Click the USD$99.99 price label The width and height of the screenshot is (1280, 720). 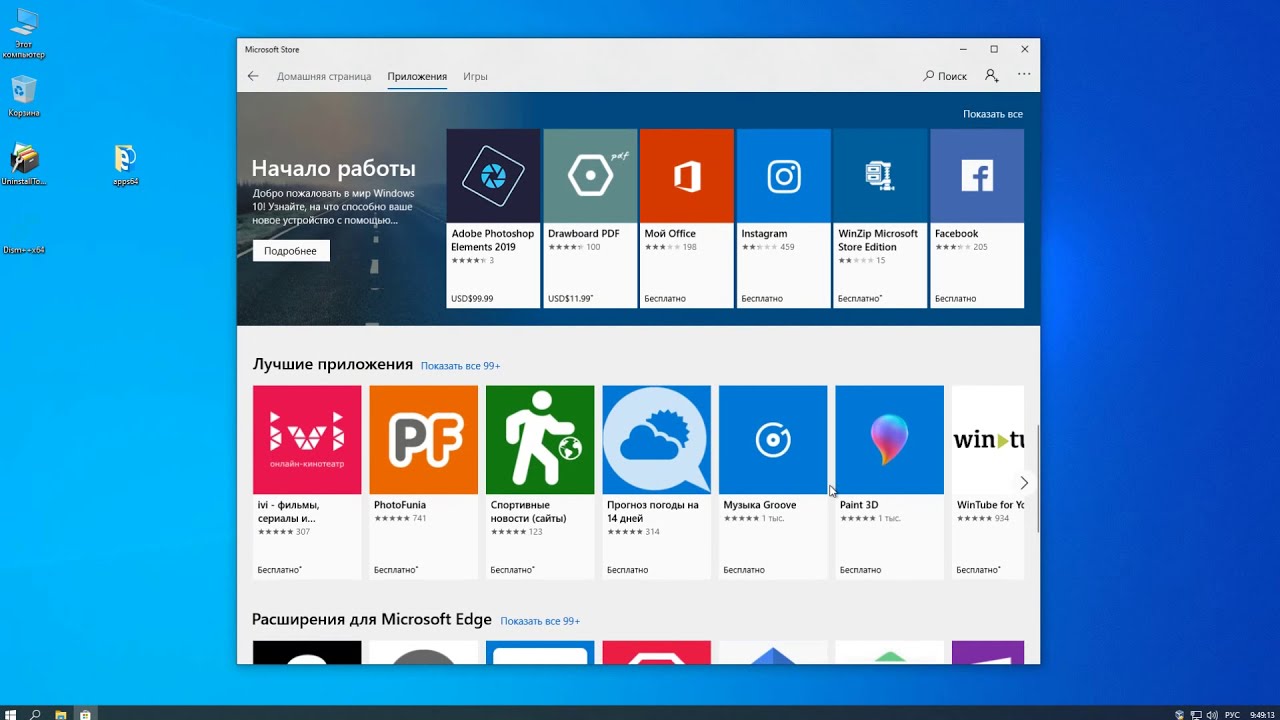(x=472, y=298)
